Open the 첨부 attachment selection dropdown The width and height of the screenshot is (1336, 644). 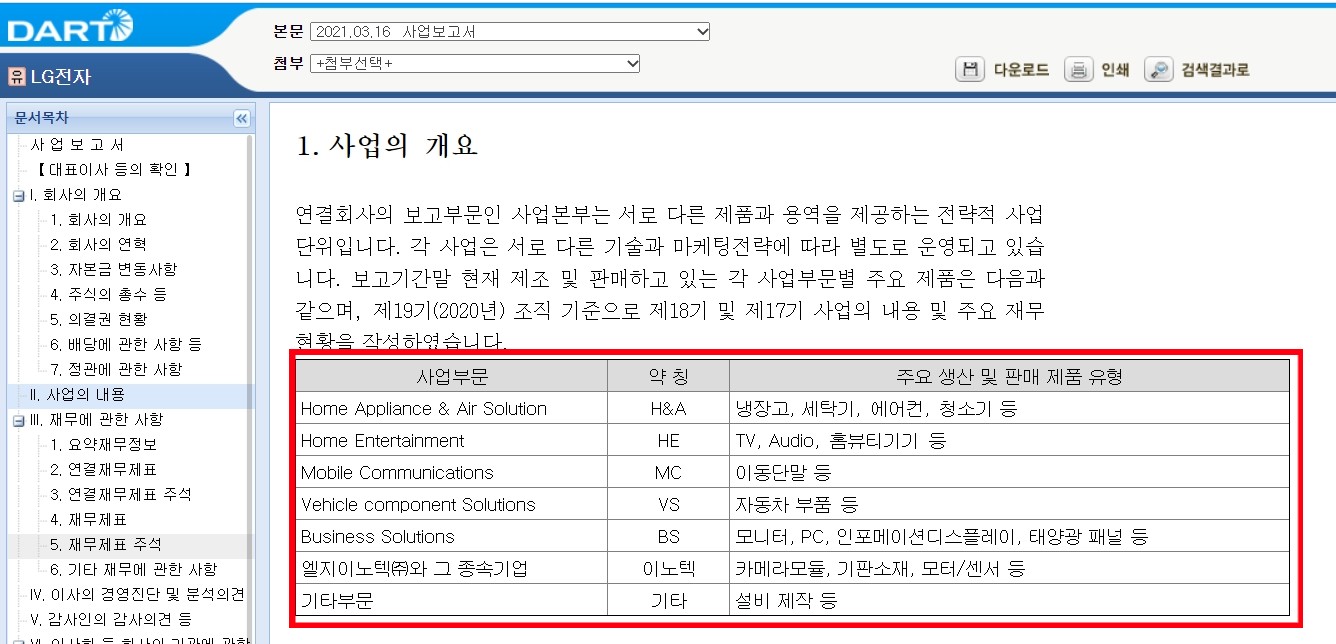[x=475, y=63]
